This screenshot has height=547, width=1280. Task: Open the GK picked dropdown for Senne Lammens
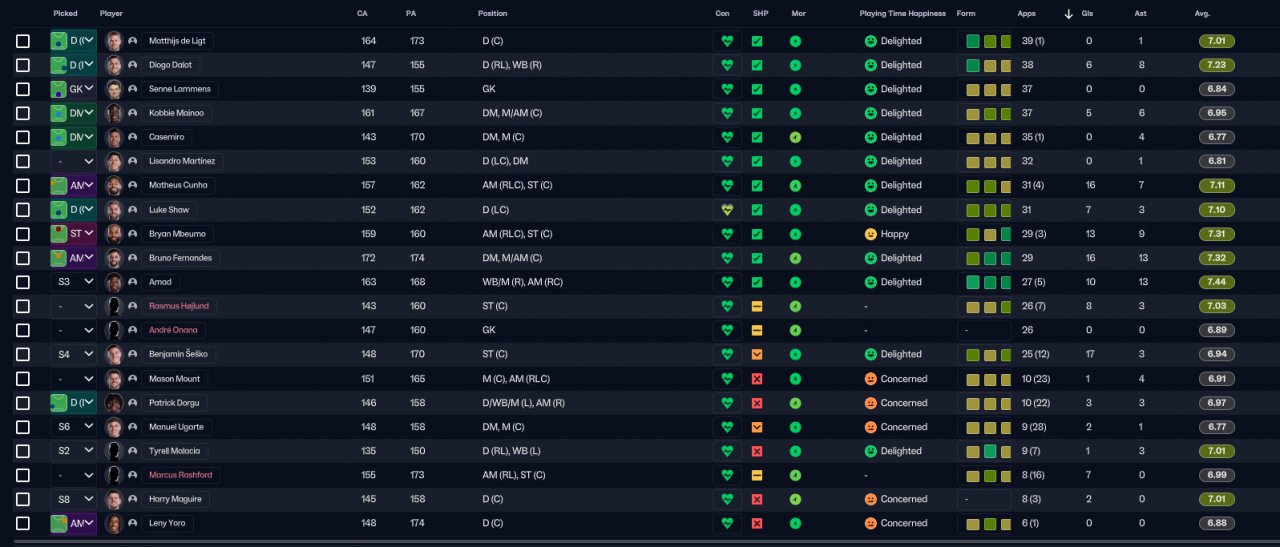click(x=73, y=89)
